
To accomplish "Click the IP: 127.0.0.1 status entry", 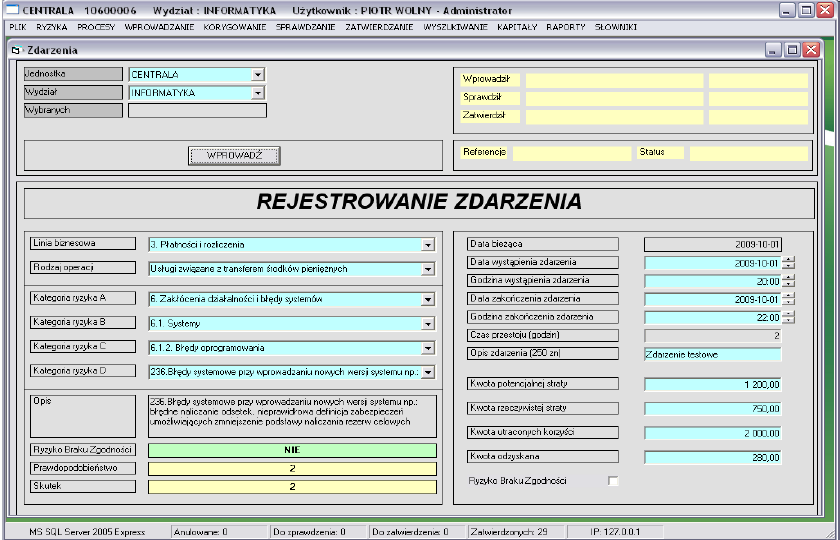I will [x=615, y=532].
